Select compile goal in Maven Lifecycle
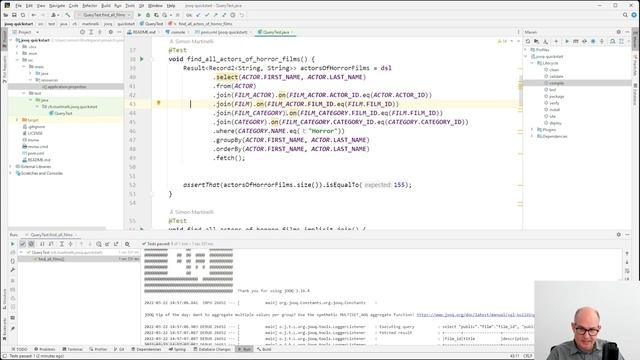Viewport: 640px width, 360px height. click(556, 83)
